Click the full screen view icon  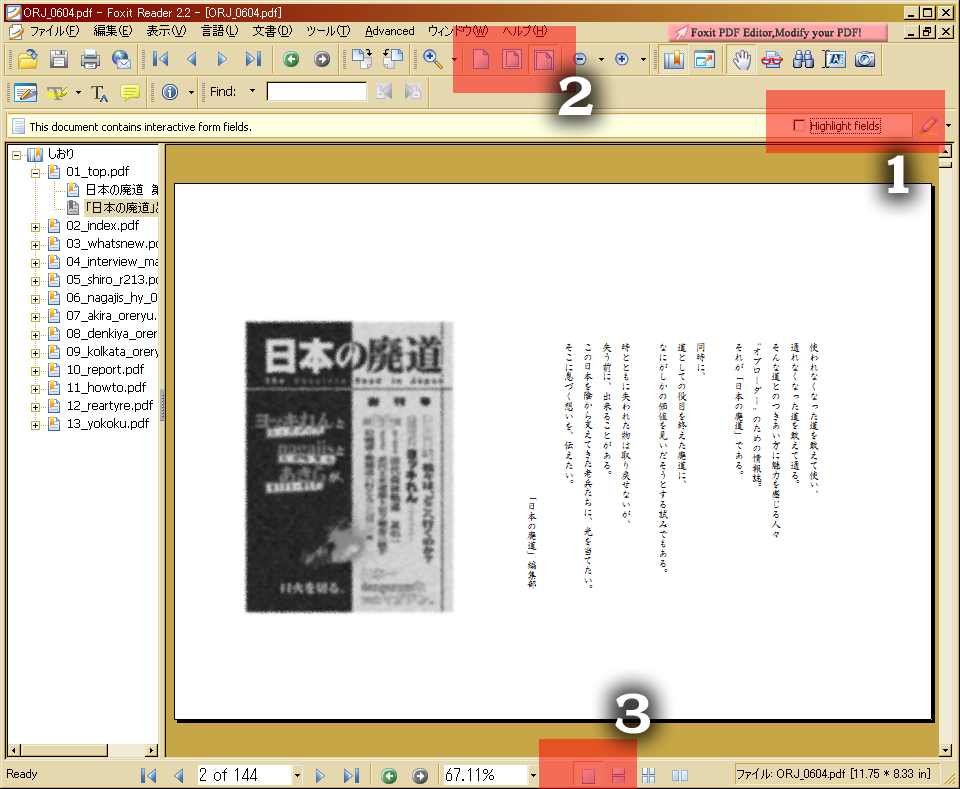[705, 59]
